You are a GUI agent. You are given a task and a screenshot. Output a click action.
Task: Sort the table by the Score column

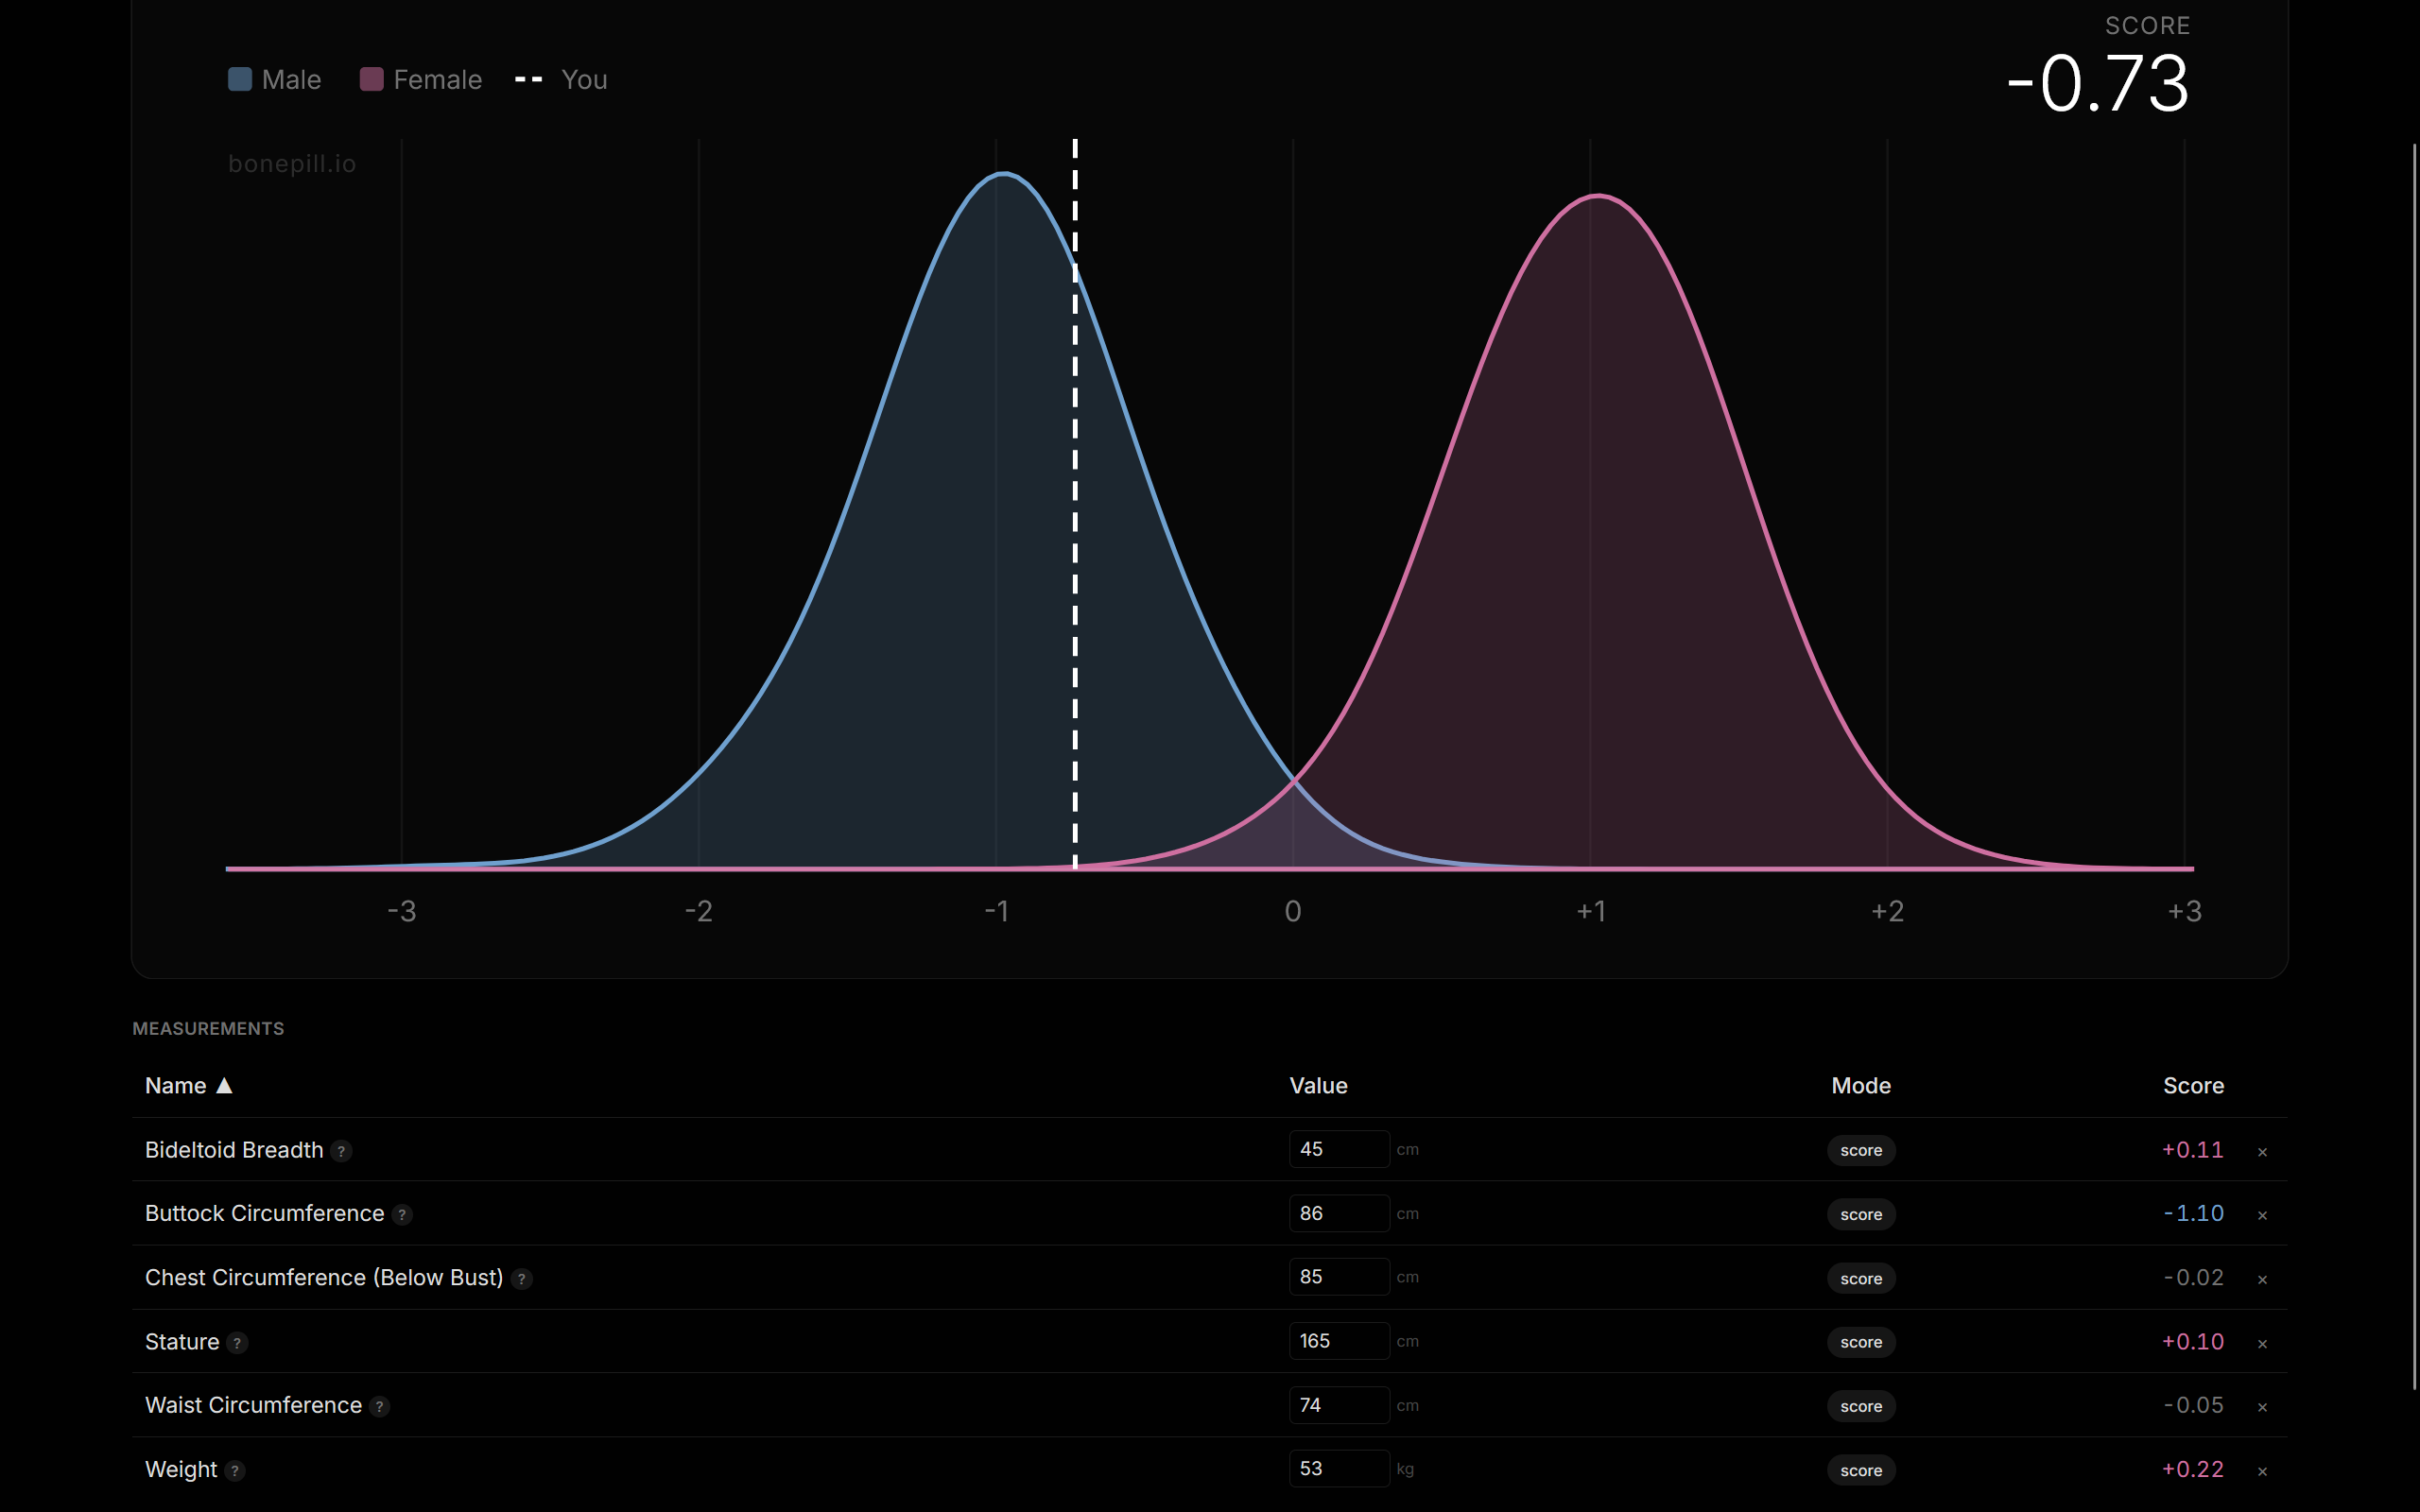pyautogui.click(x=2192, y=1086)
